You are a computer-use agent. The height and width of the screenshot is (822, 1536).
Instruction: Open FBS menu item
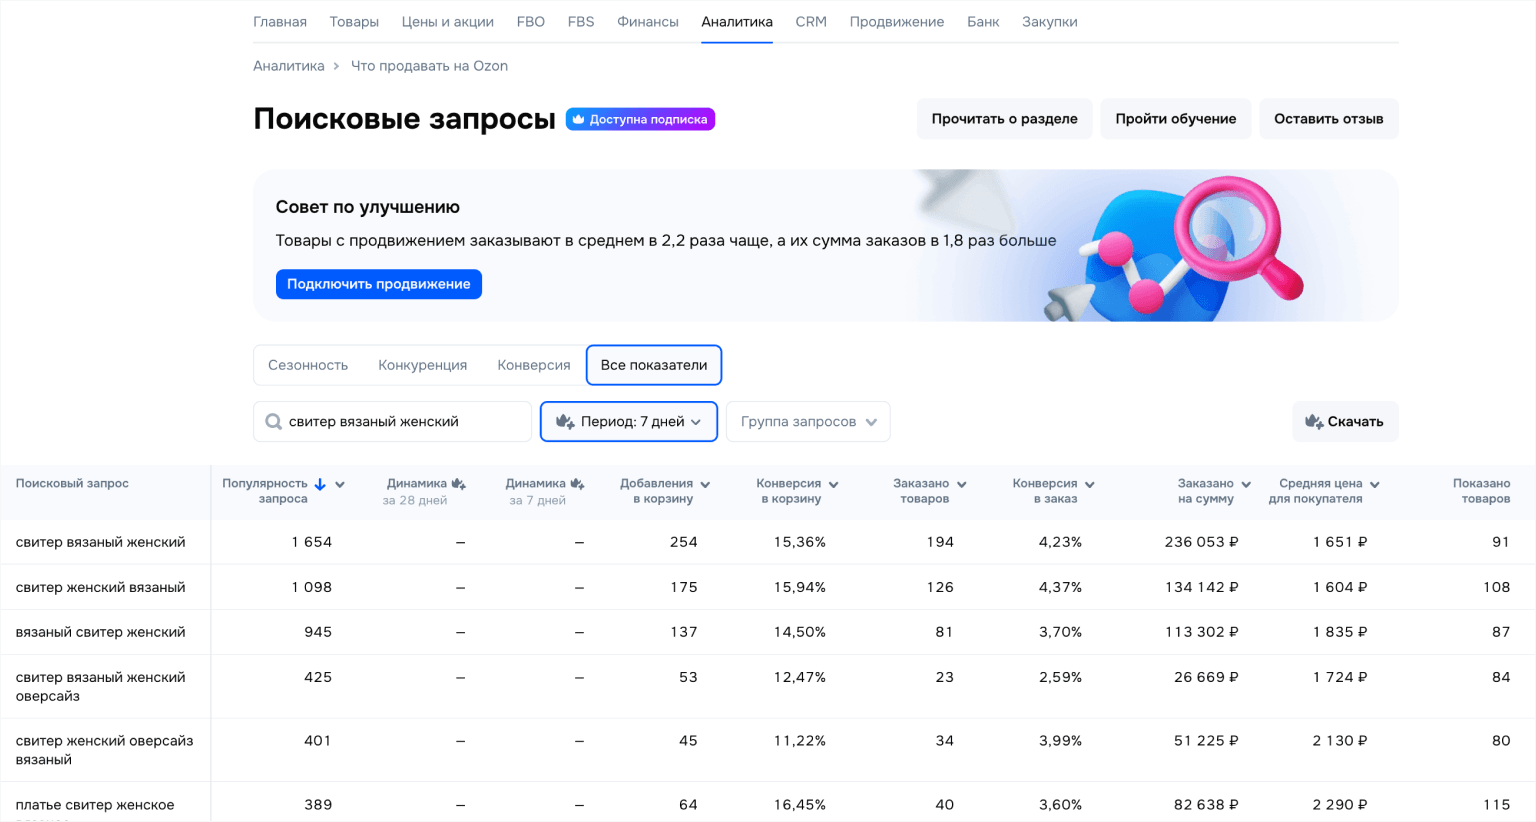[581, 22]
